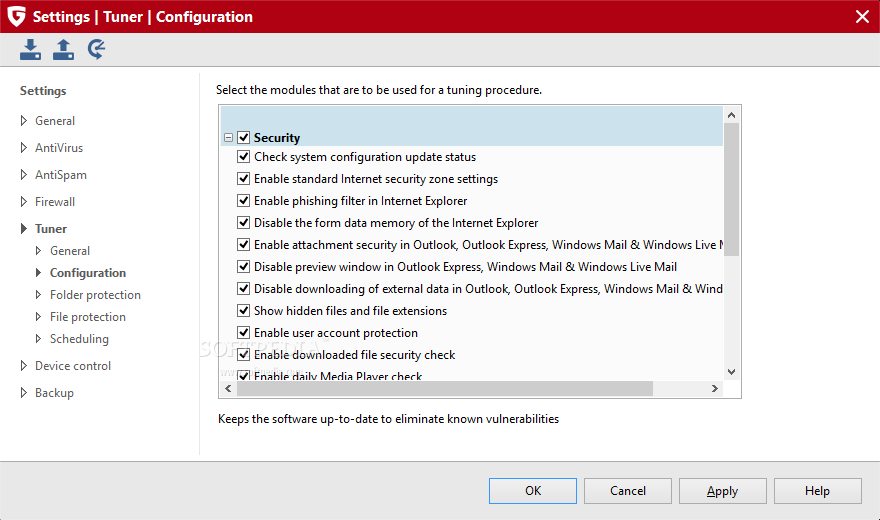The width and height of the screenshot is (880, 520).
Task: Click the G DATA shield logo
Action: tap(16, 16)
